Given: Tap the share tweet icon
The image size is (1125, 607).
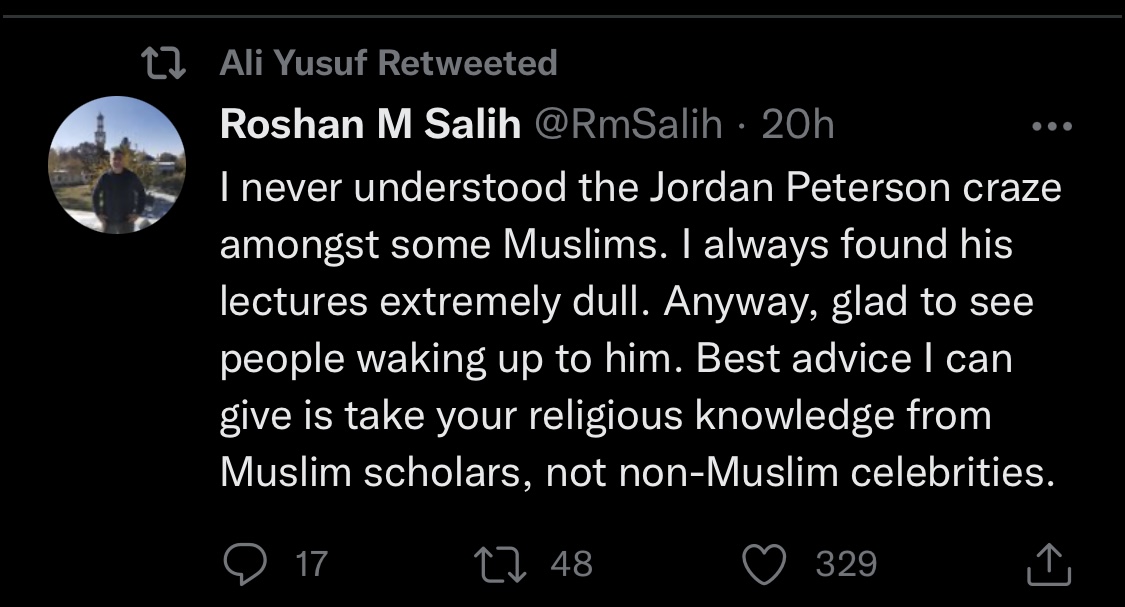Looking at the screenshot, I should (1049, 564).
